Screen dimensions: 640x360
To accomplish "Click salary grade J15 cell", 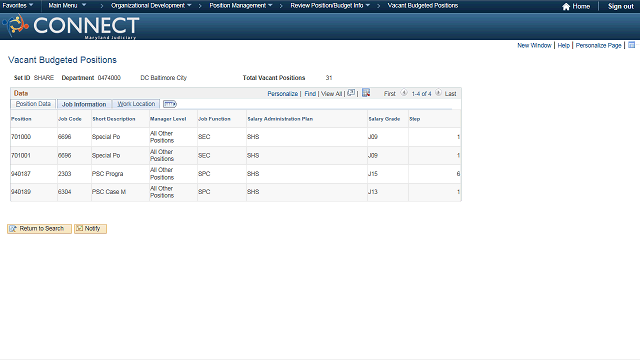I will pos(373,173).
